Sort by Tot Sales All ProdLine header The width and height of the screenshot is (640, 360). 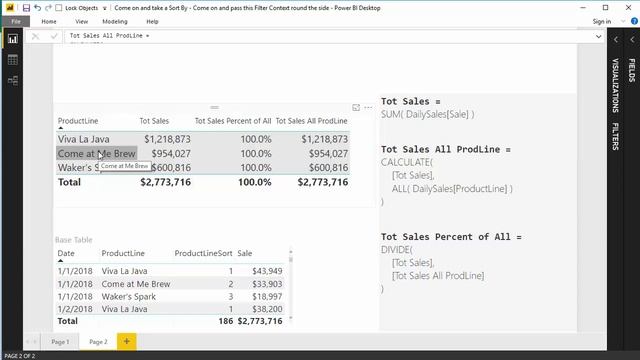[311, 121]
